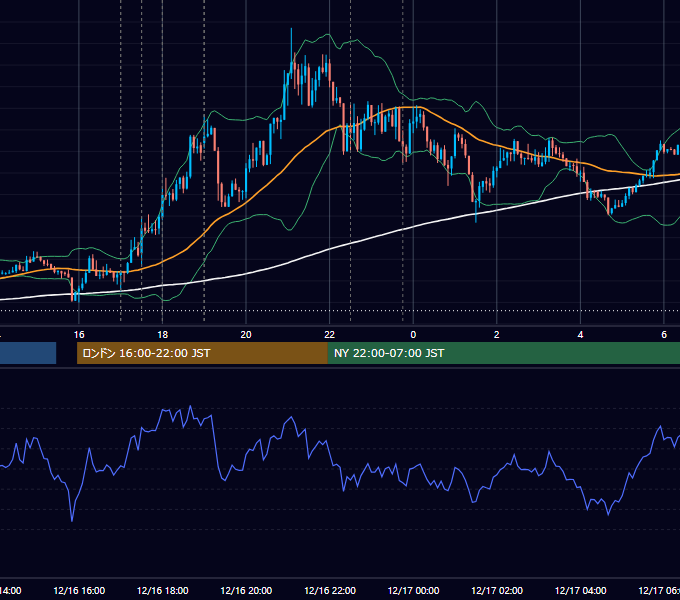Click the 22 hour label on the chart axis
Screen dimensions: 680x600
point(330,335)
